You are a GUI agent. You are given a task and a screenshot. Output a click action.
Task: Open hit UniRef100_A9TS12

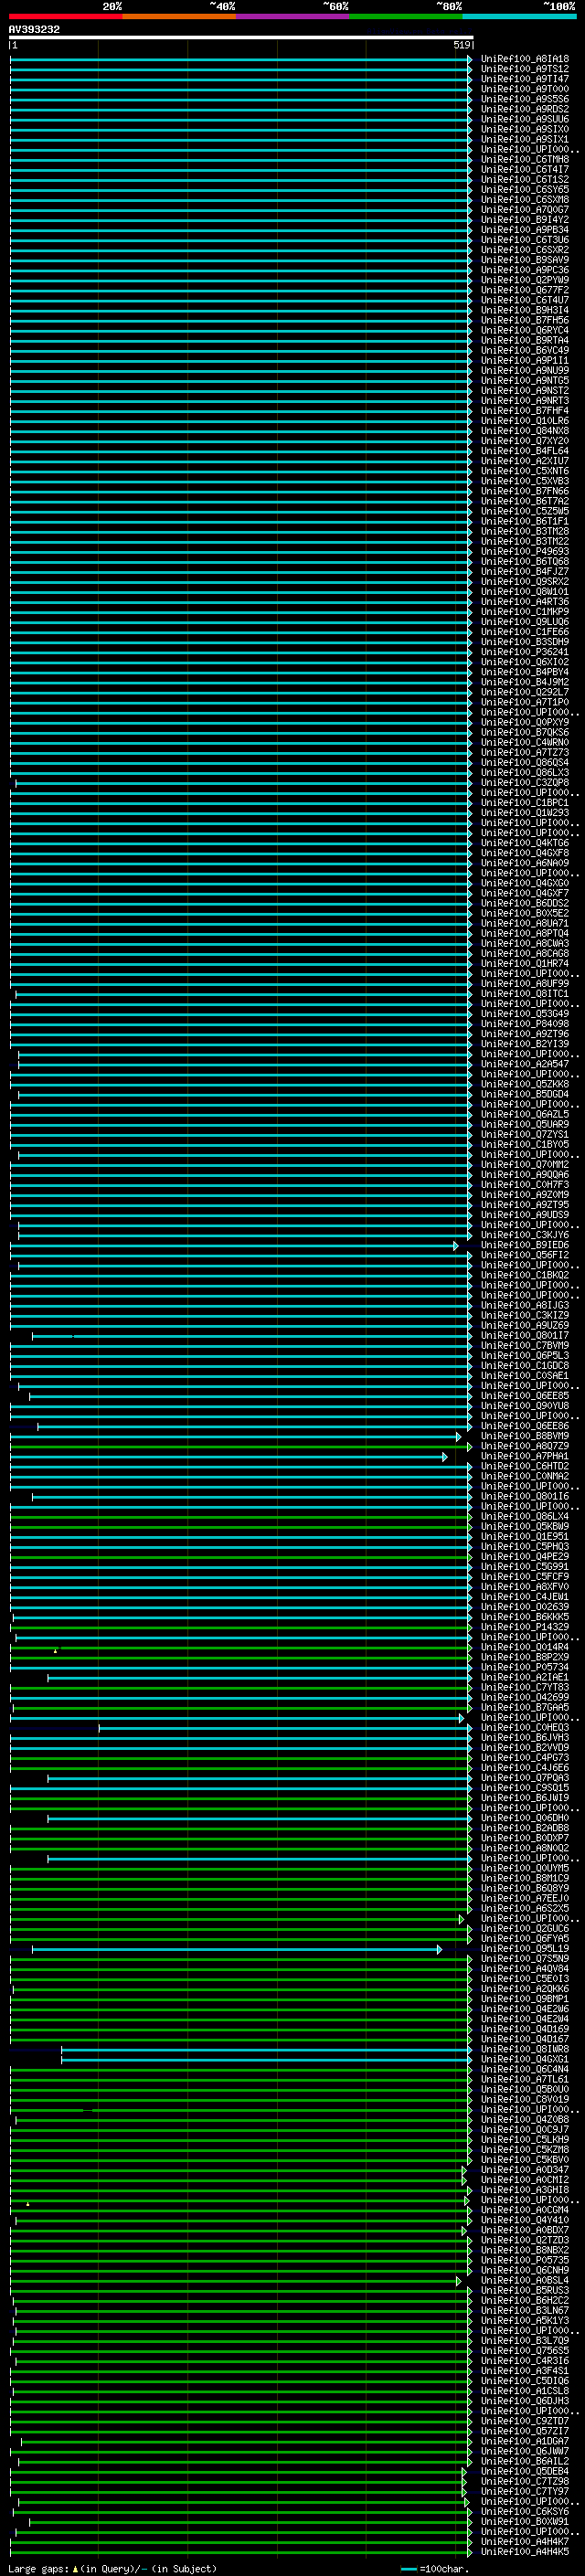(525, 69)
